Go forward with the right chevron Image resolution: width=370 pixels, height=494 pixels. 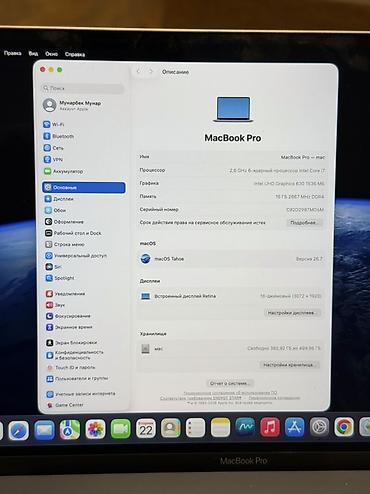151,72
